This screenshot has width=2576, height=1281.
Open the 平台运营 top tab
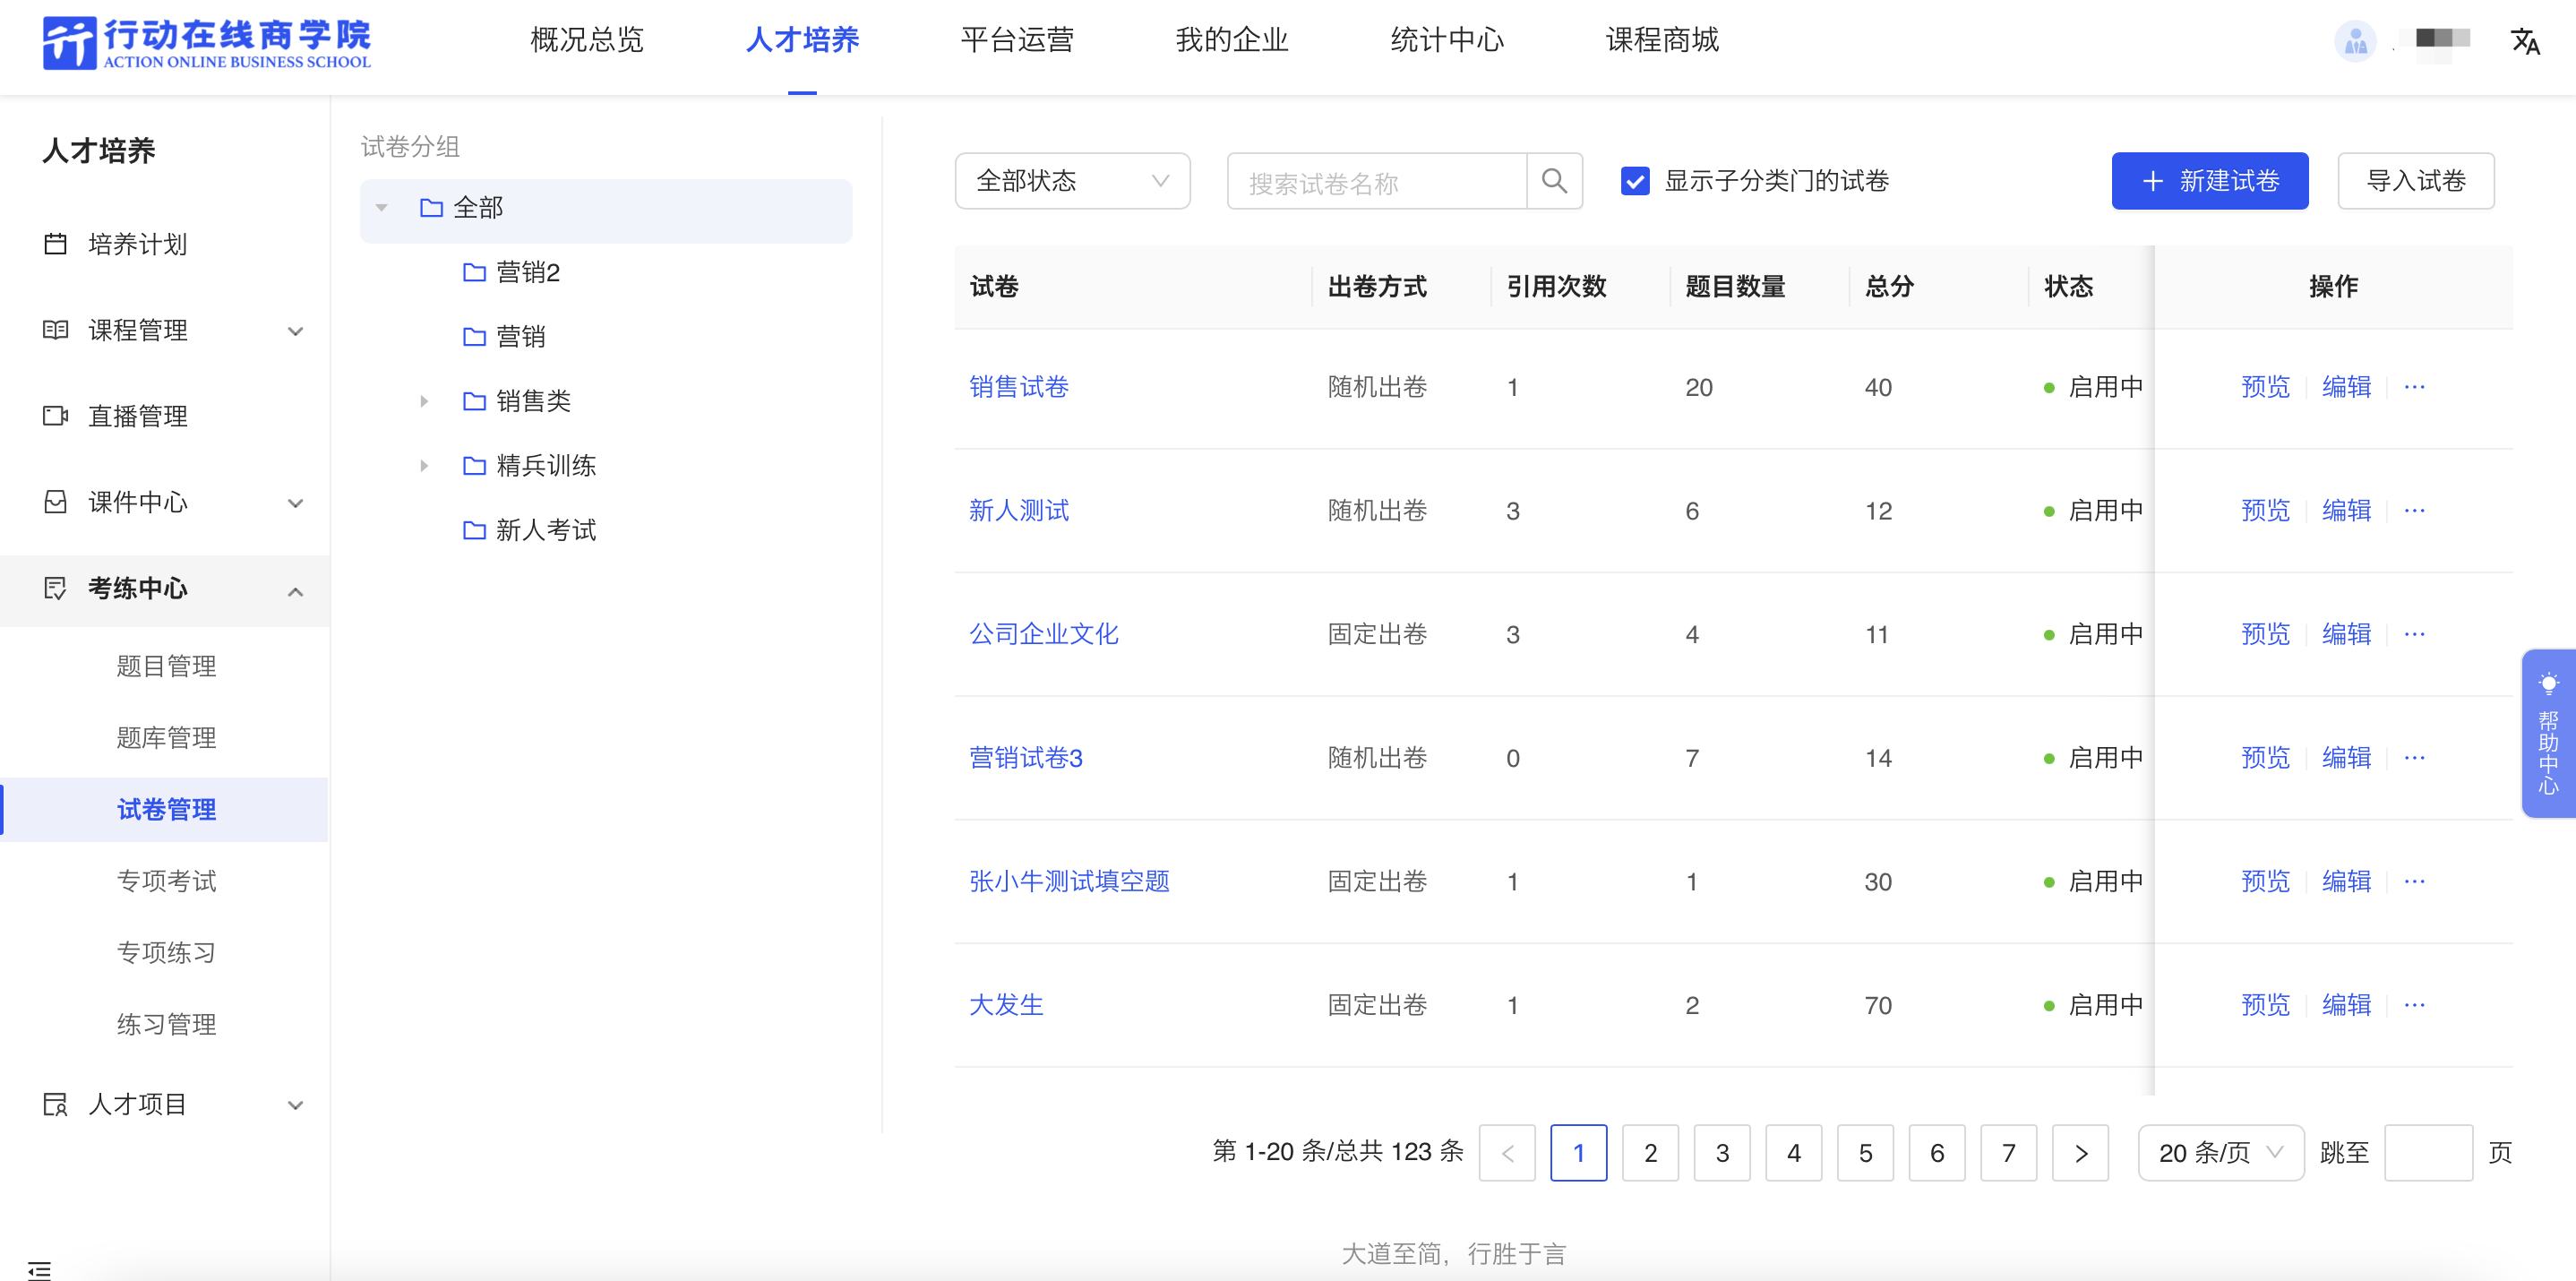coord(1017,40)
